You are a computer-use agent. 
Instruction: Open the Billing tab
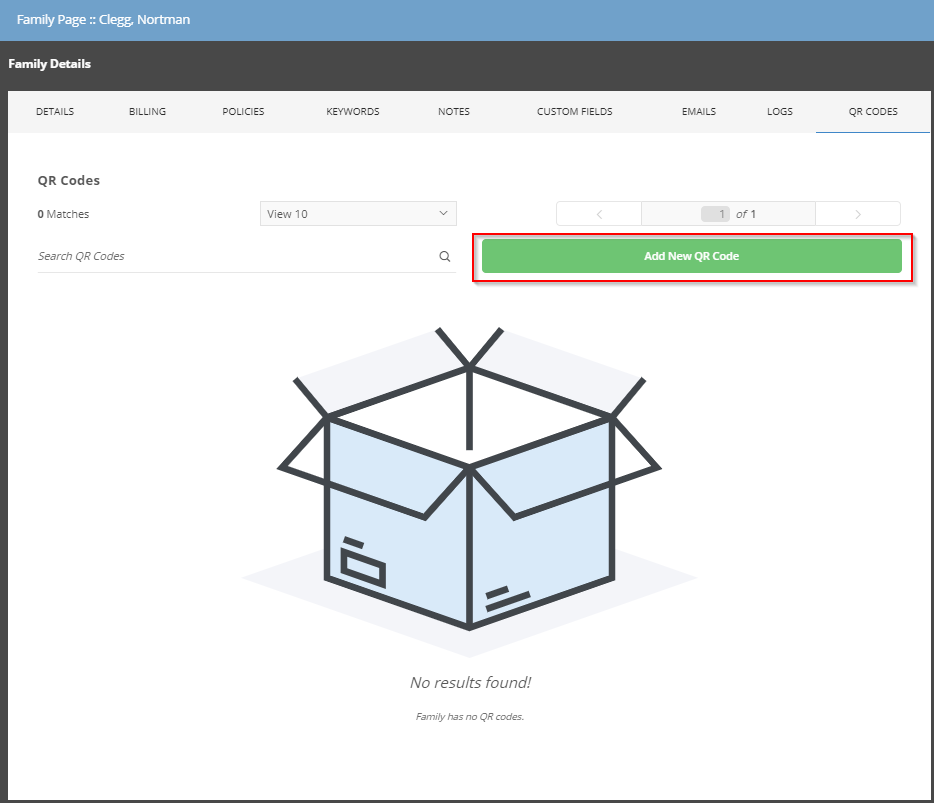tap(147, 112)
